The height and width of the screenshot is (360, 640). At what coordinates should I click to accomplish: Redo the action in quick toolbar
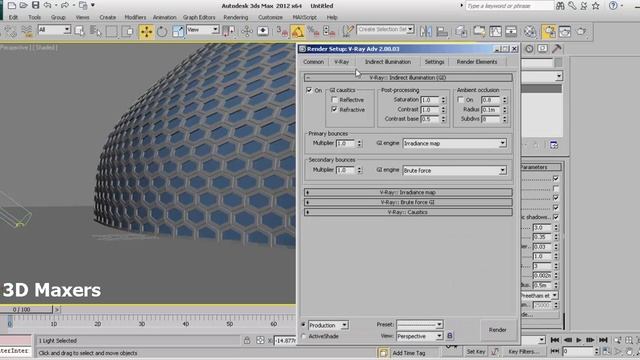(64, 6)
